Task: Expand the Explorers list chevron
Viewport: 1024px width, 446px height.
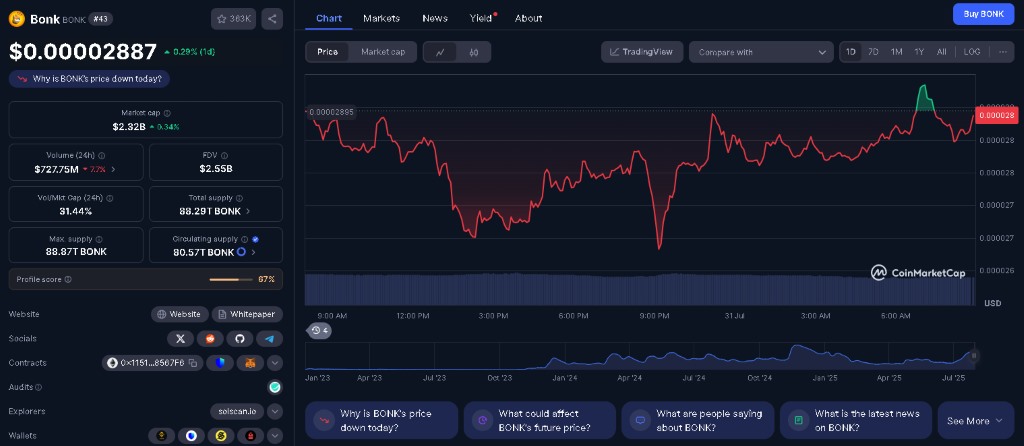Action: [275, 411]
